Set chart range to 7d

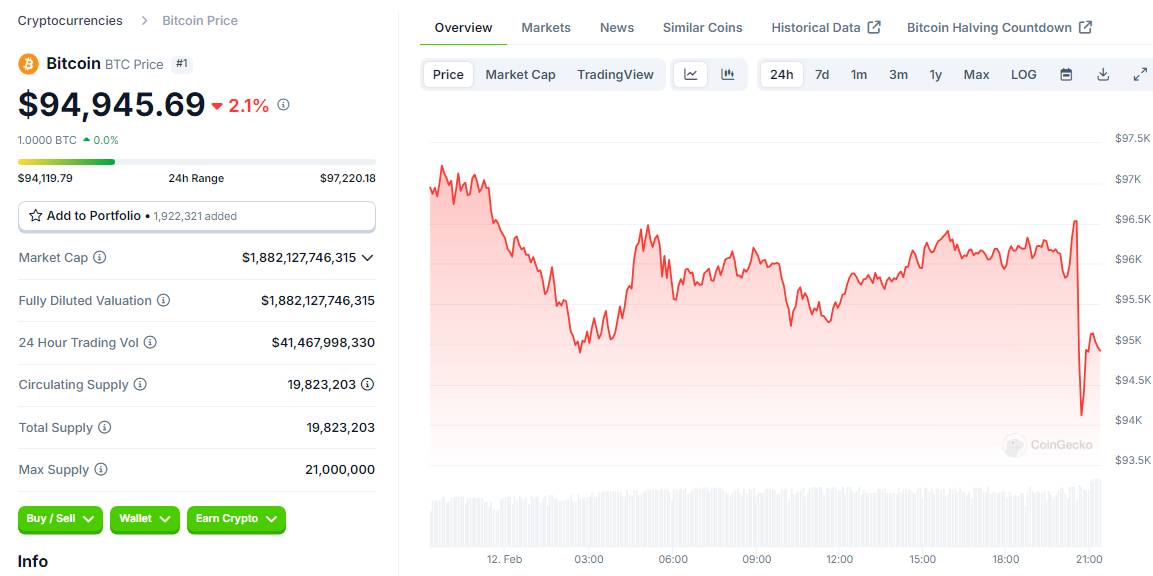pos(822,74)
